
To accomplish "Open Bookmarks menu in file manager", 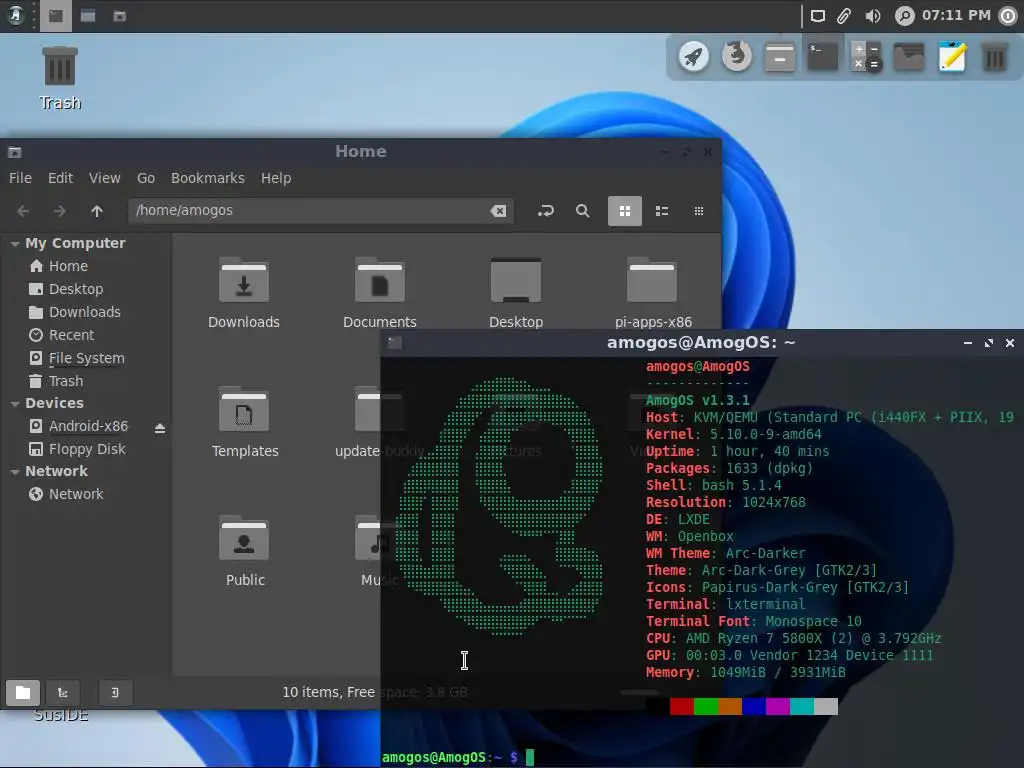I will (x=208, y=178).
